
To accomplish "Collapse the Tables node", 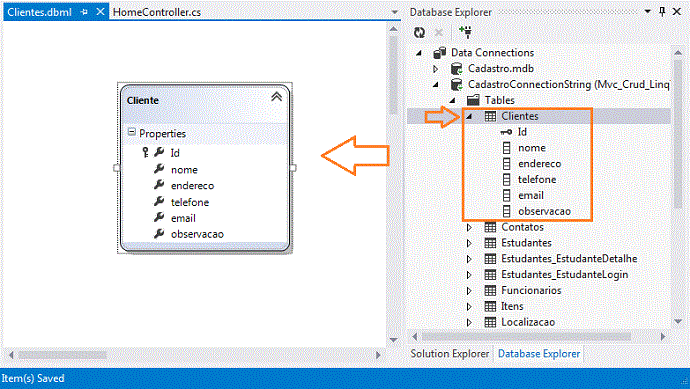I will pyautogui.click(x=452, y=101).
